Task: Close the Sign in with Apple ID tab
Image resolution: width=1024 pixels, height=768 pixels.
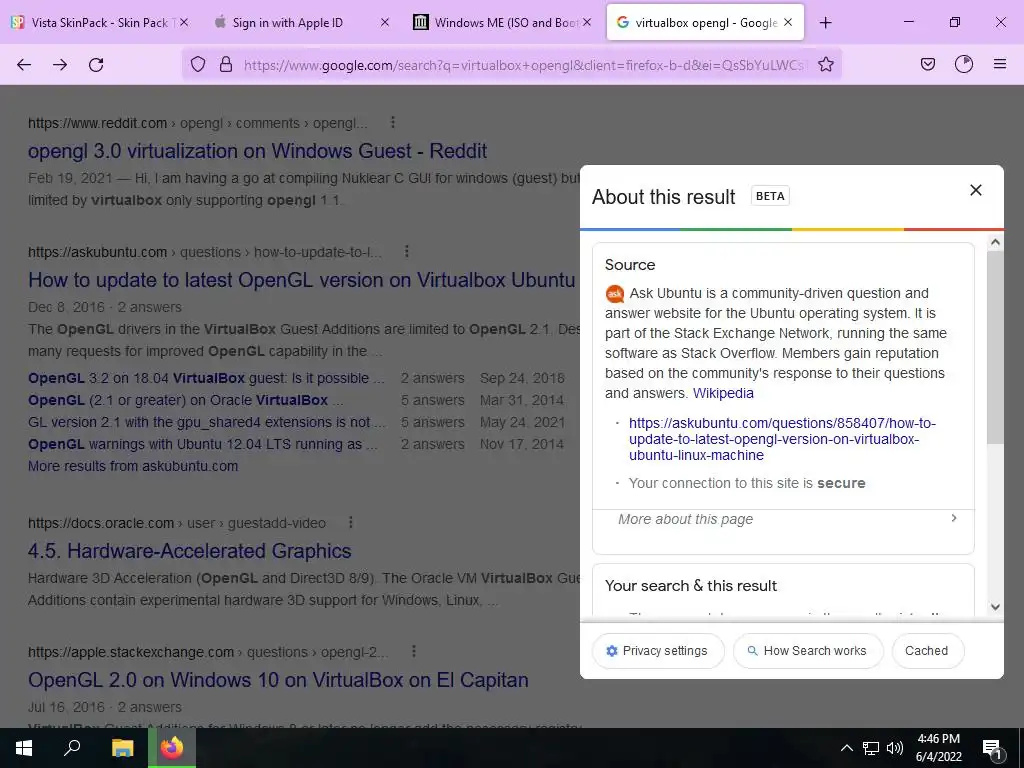Action: coord(385,22)
